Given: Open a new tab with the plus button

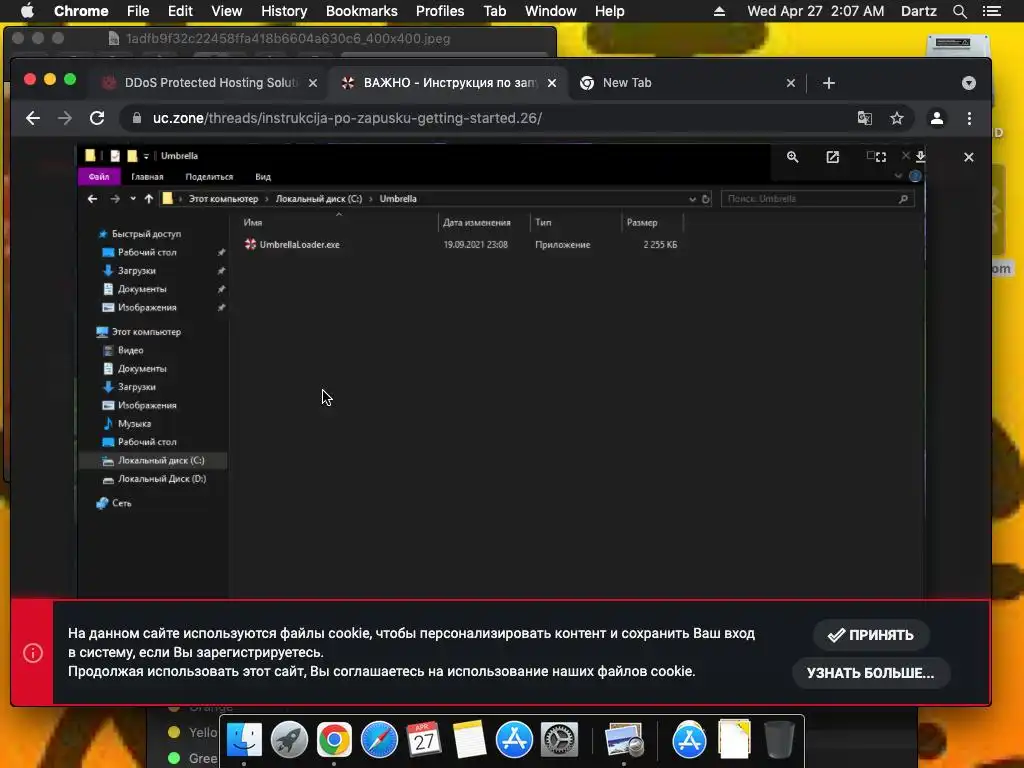Looking at the screenshot, I should (829, 83).
